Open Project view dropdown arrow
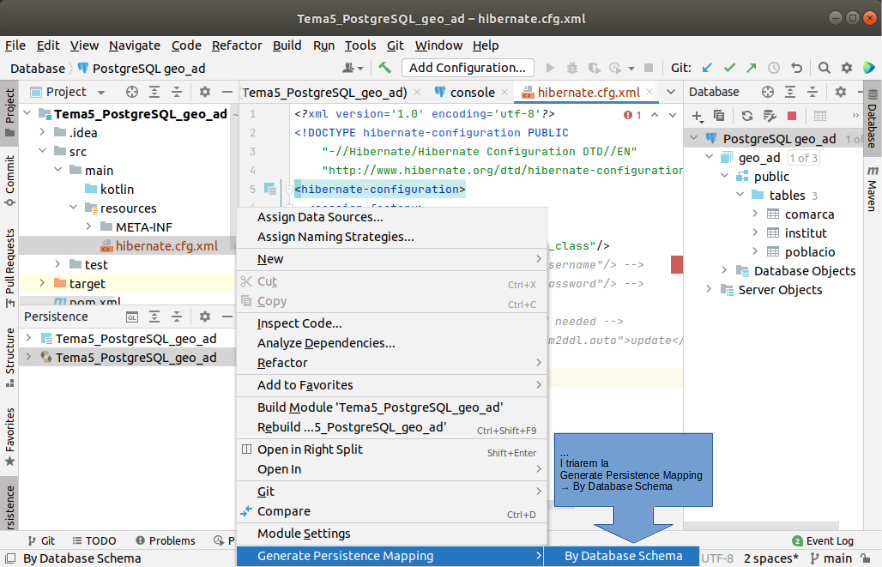The height and width of the screenshot is (567, 882). [x=101, y=92]
